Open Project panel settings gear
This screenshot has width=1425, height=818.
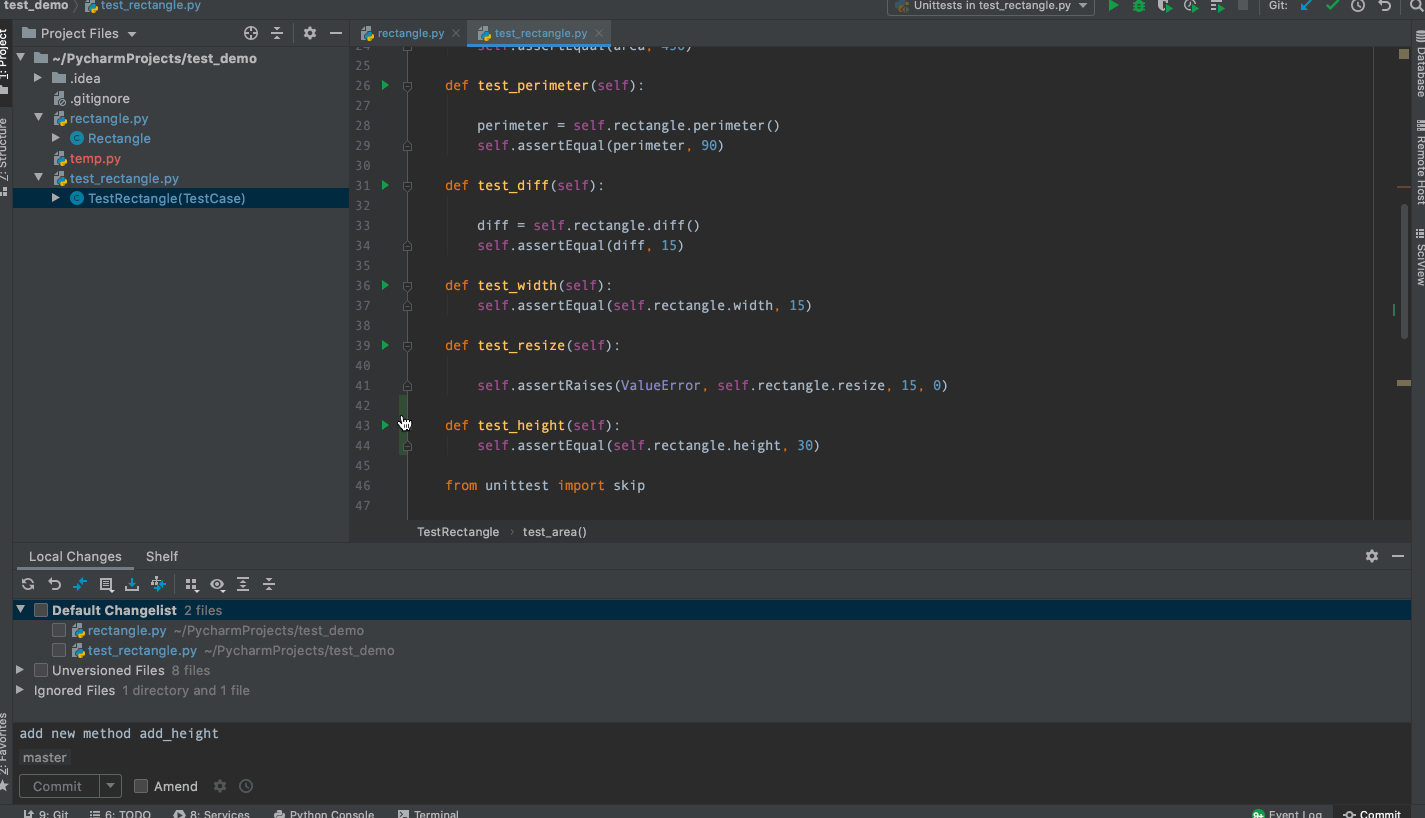(x=310, y=33)
